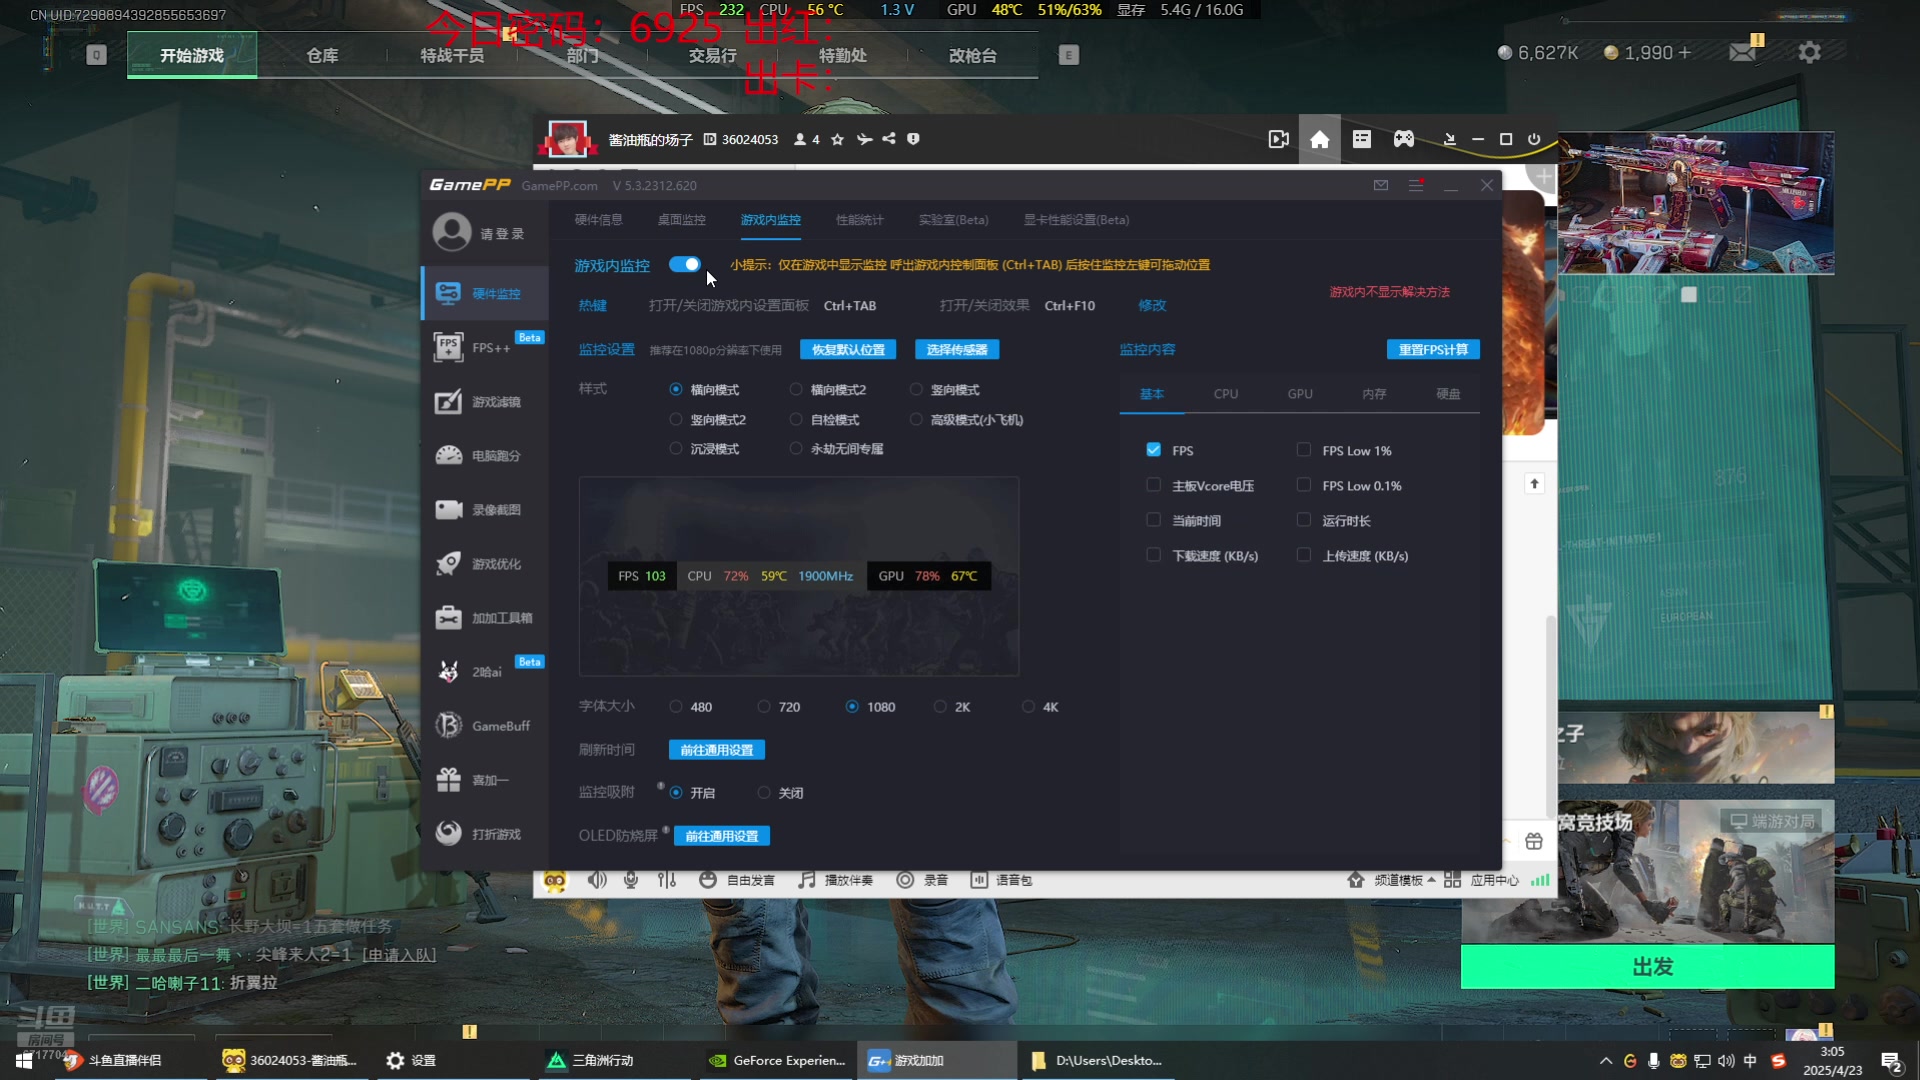Viewport: 1920px width, 1080px height.
Task: Open 录像截图 sidebar item
Action: click(x=485, y=509)
